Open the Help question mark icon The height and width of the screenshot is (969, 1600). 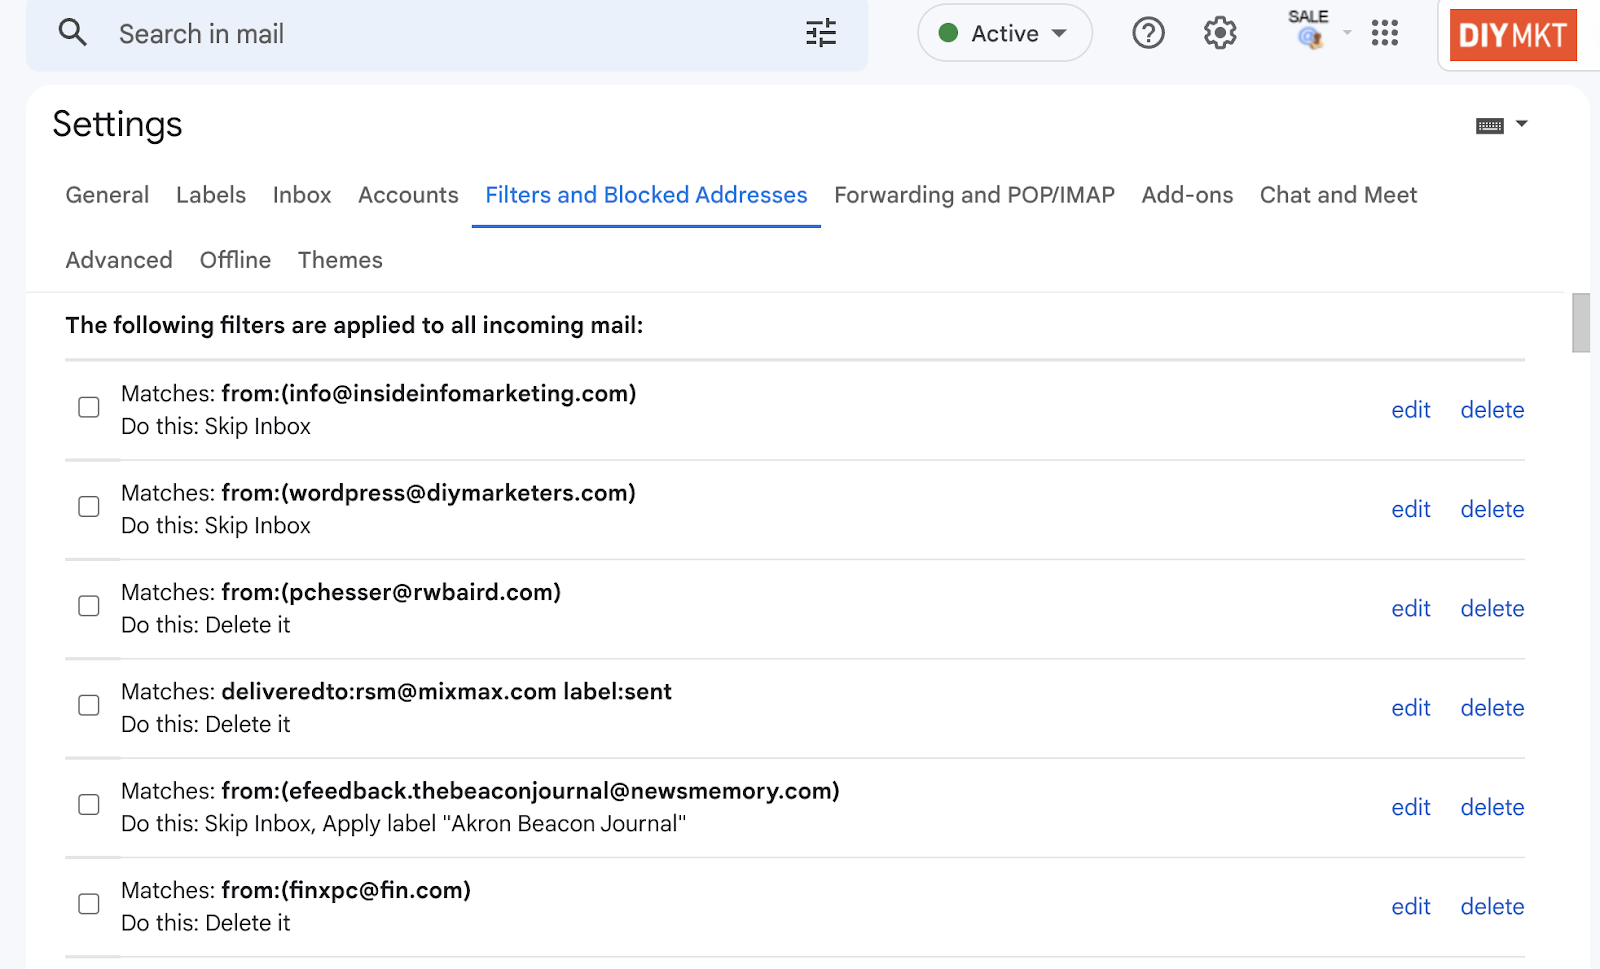point(1148,33)
